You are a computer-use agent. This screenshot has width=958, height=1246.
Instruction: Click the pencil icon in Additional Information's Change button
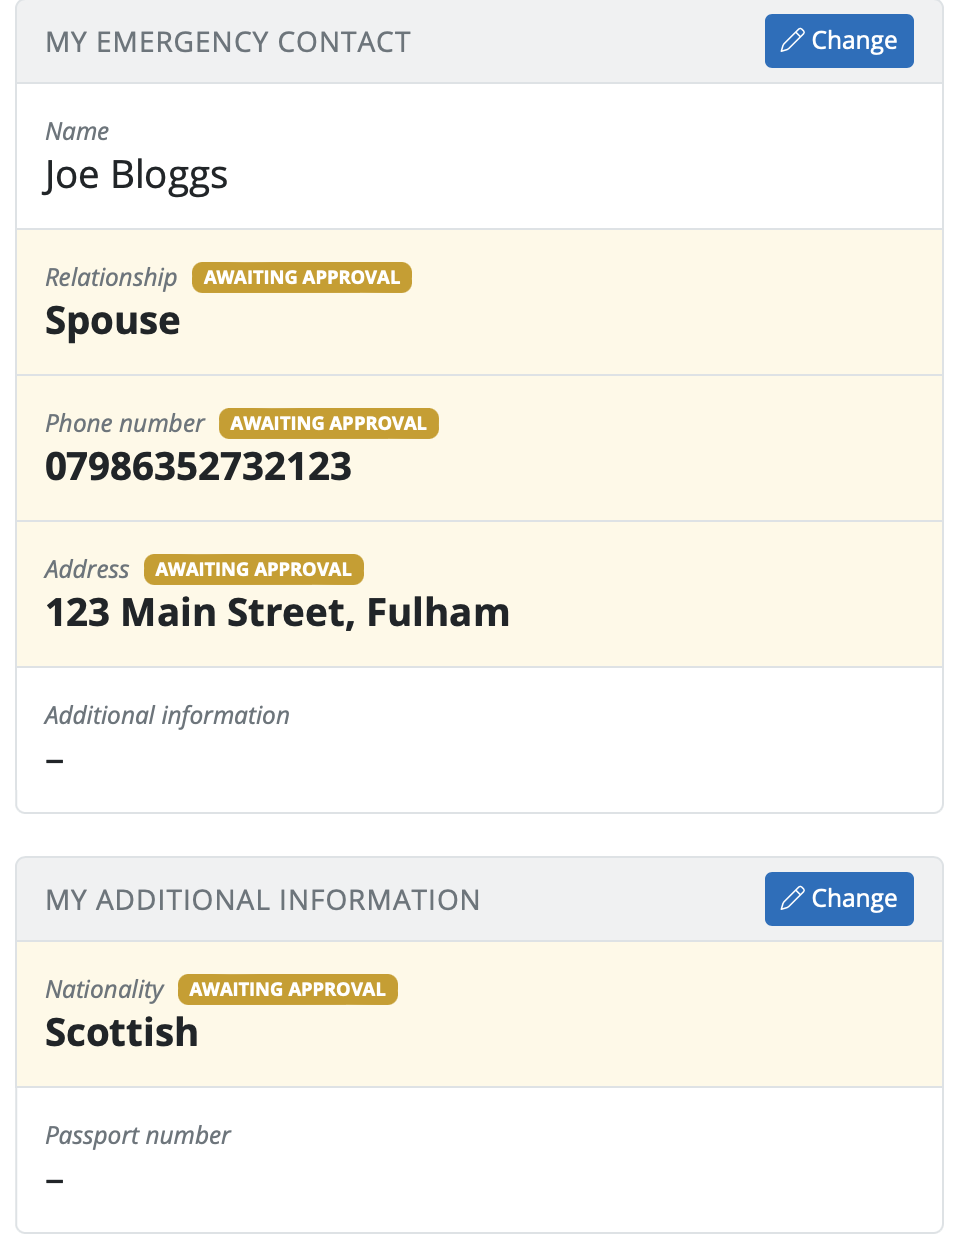(x=792, y=899)
